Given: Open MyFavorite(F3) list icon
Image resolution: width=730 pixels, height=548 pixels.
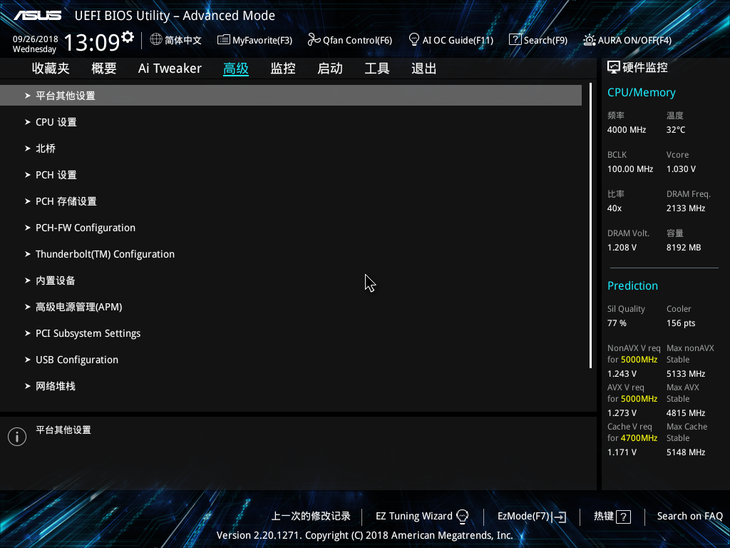Looking at the screenshot, I should (223, 40).
